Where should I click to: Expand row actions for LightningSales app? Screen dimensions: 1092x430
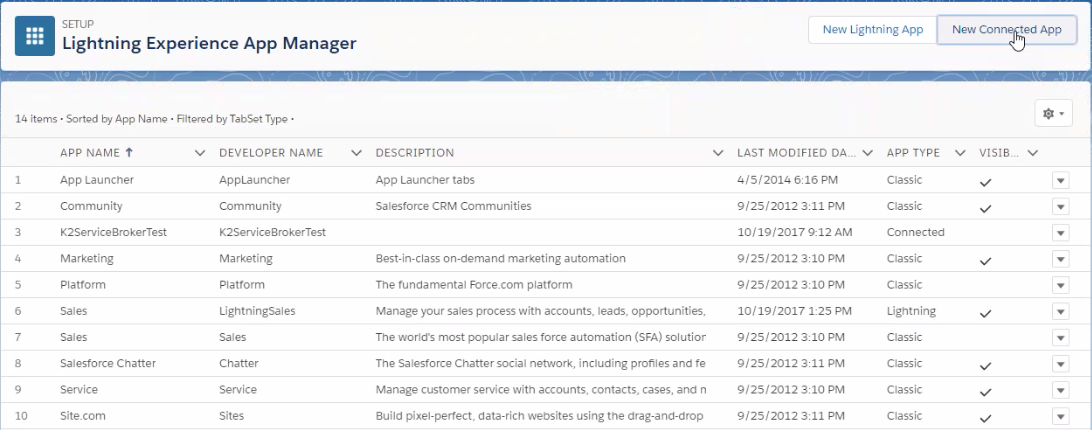coord(1060,312)
